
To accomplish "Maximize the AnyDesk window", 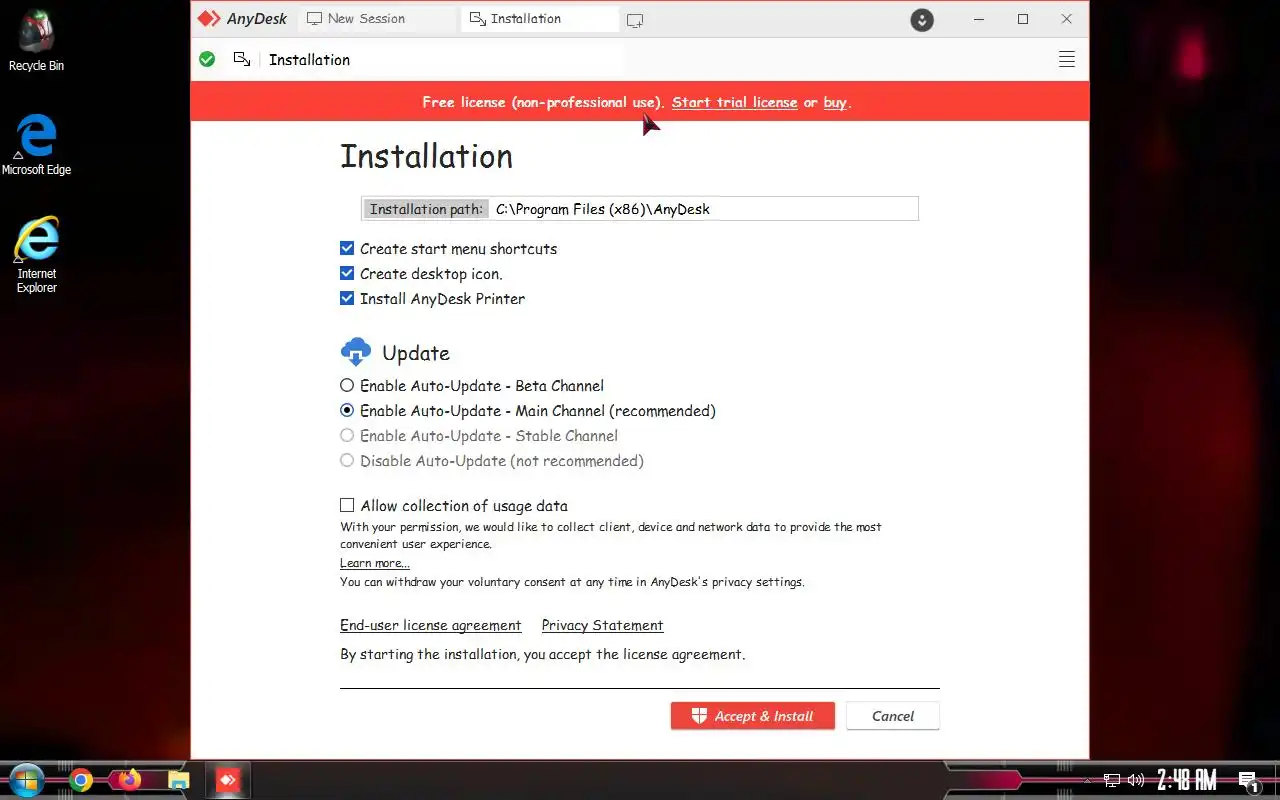I will click(x=1023, y=19).
